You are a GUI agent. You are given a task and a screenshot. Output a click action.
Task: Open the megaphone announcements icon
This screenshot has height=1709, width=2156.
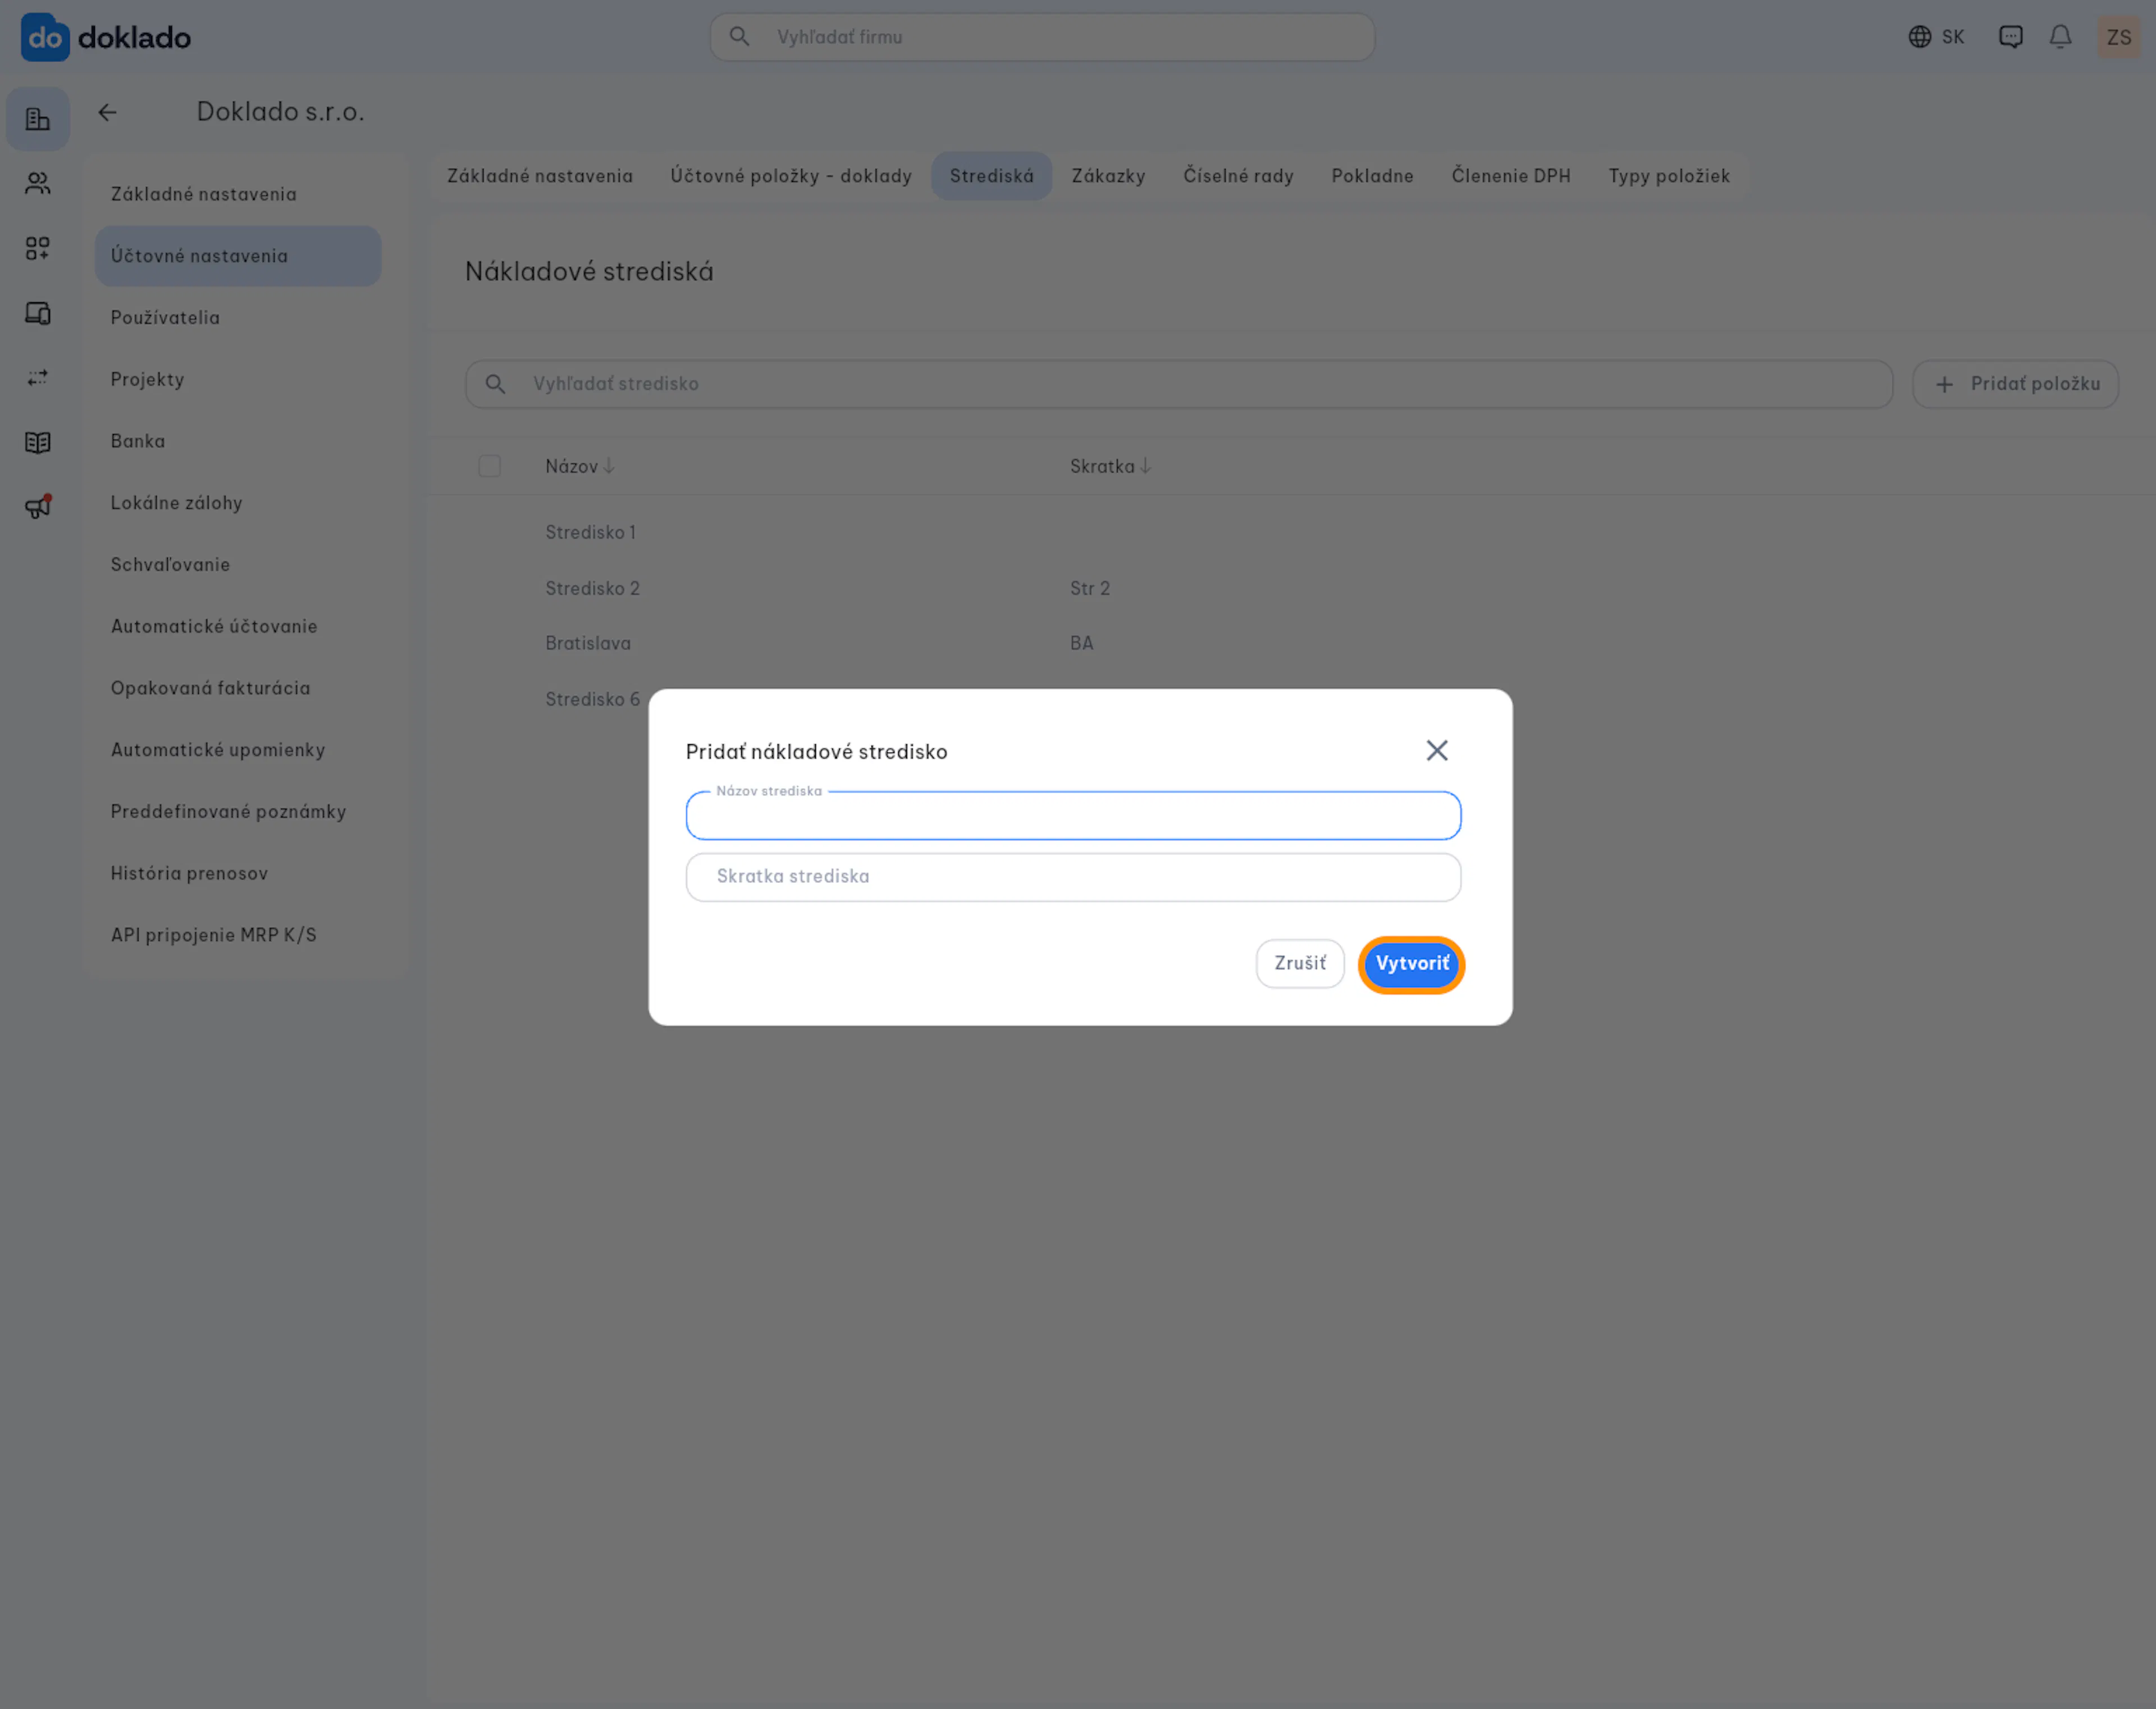(38, 507)
